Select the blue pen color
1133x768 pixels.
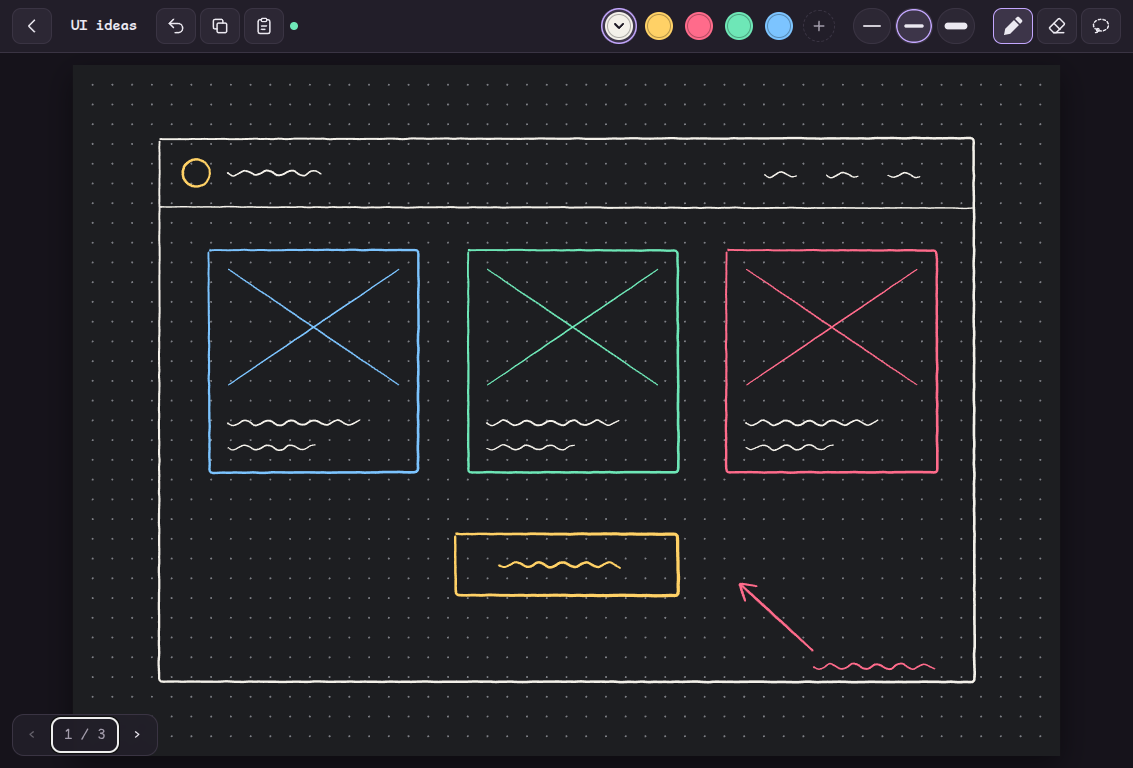point(779,26)
